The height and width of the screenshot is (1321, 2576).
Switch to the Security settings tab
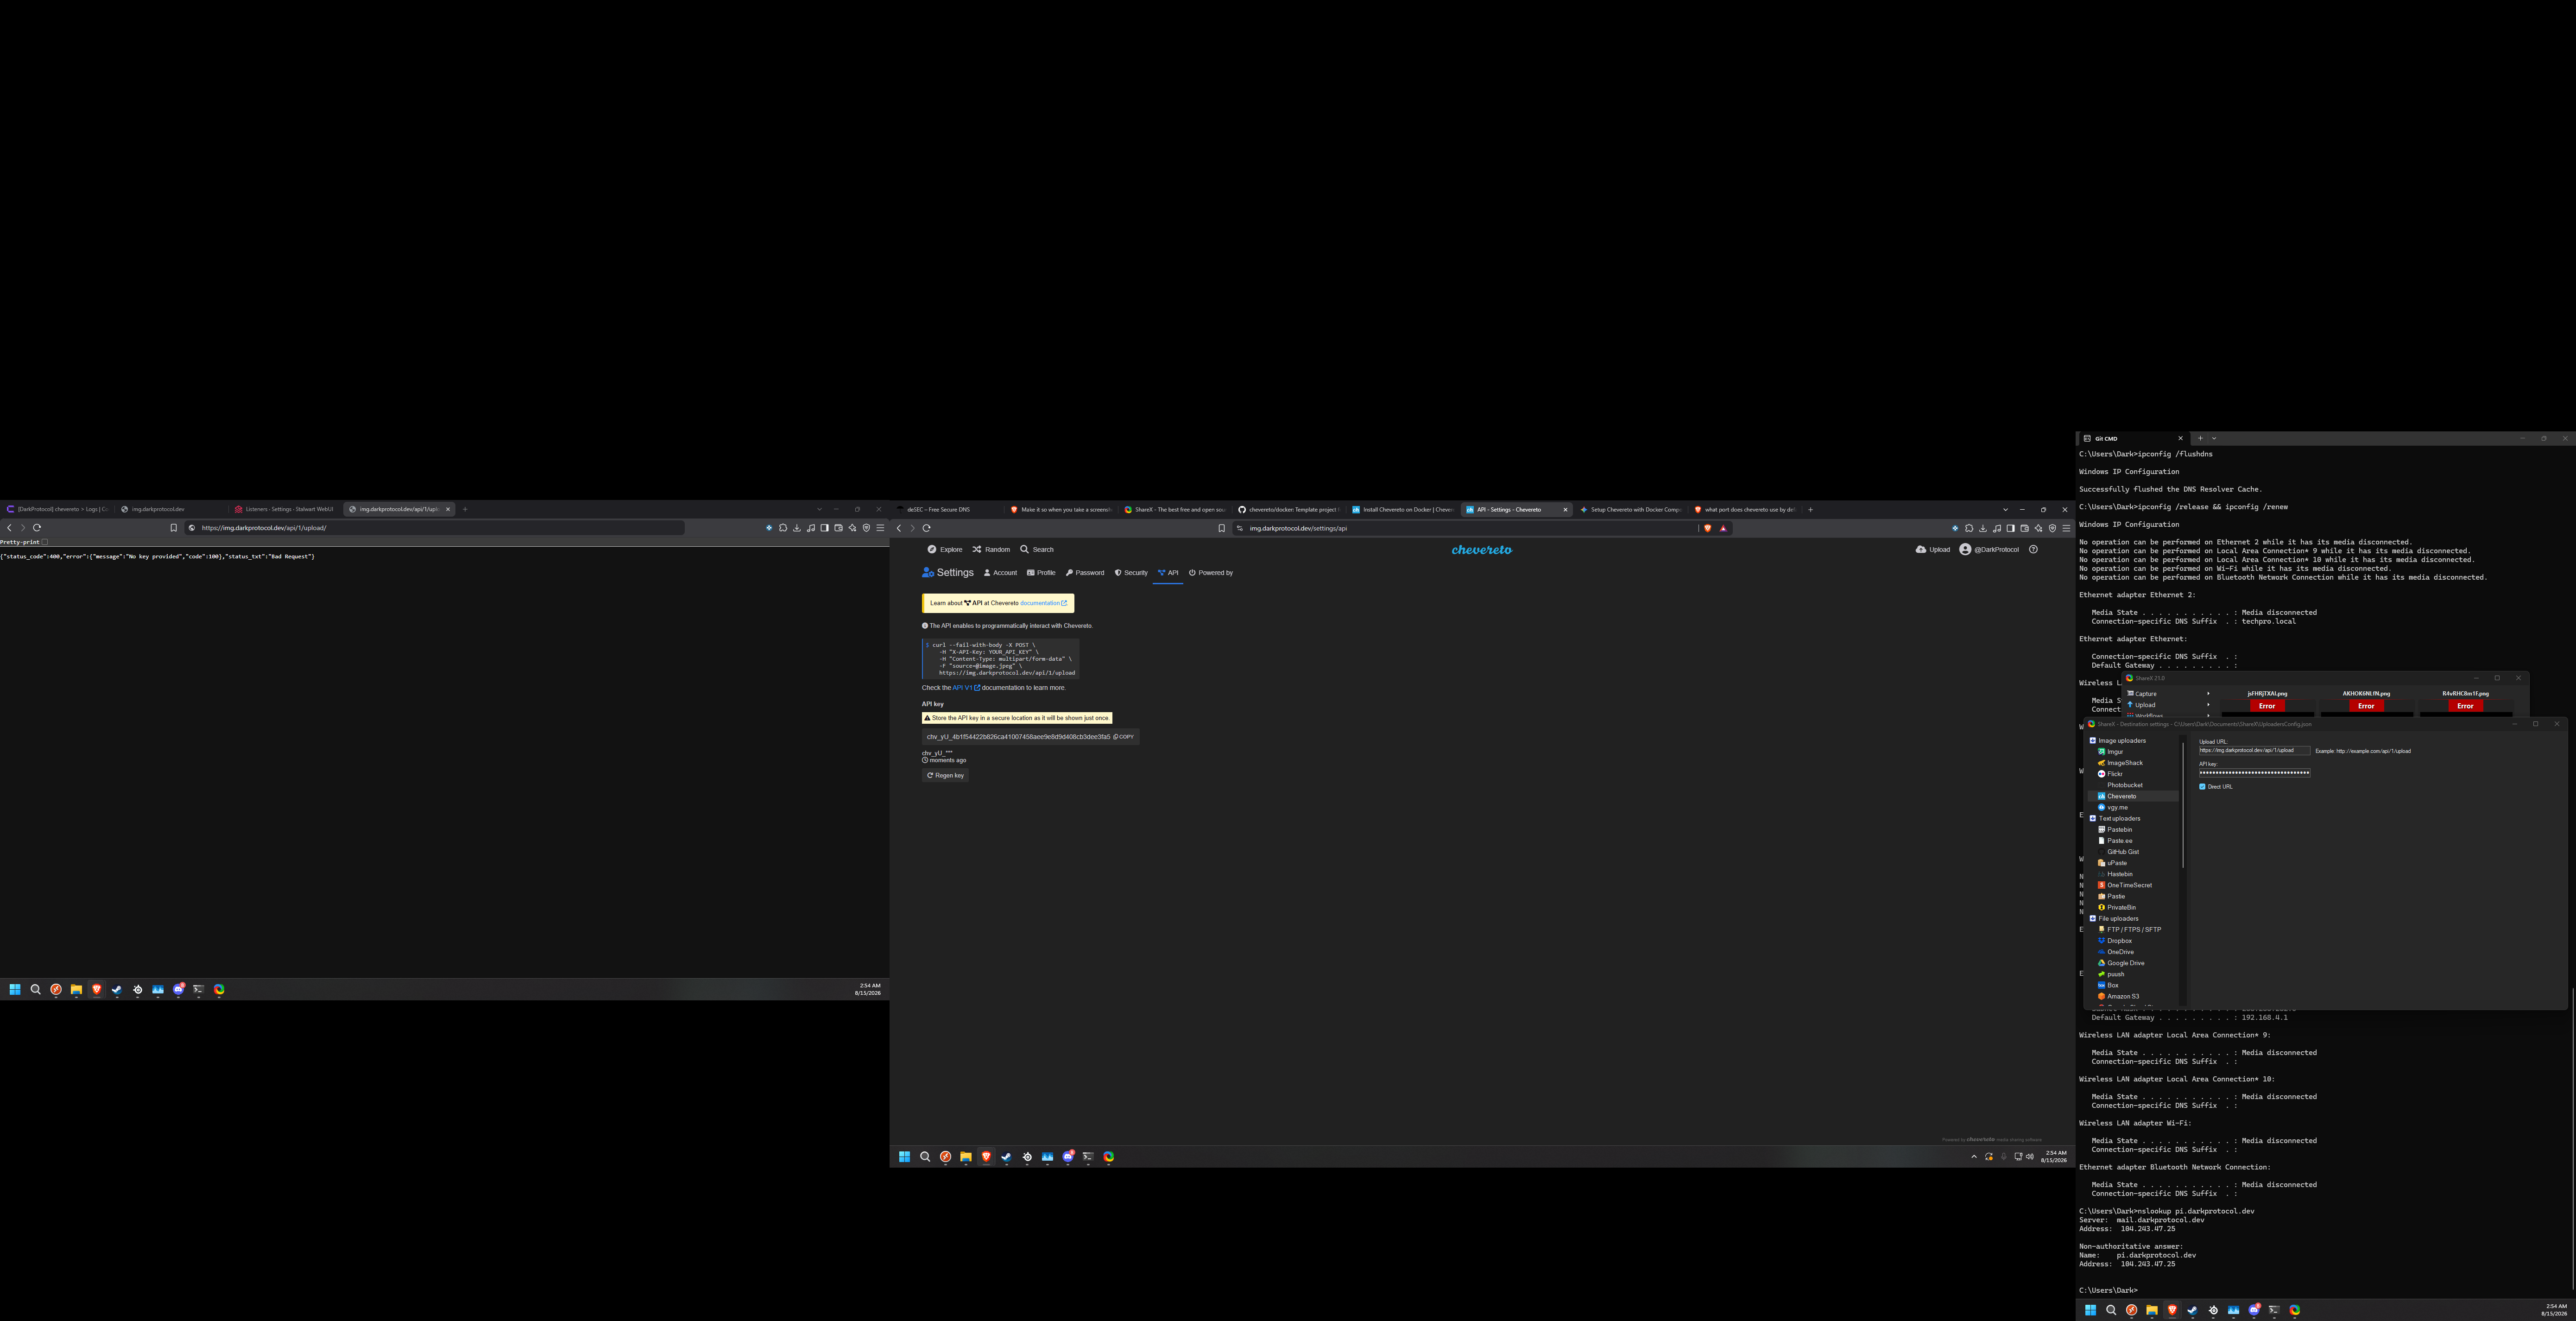point(1131,573)
